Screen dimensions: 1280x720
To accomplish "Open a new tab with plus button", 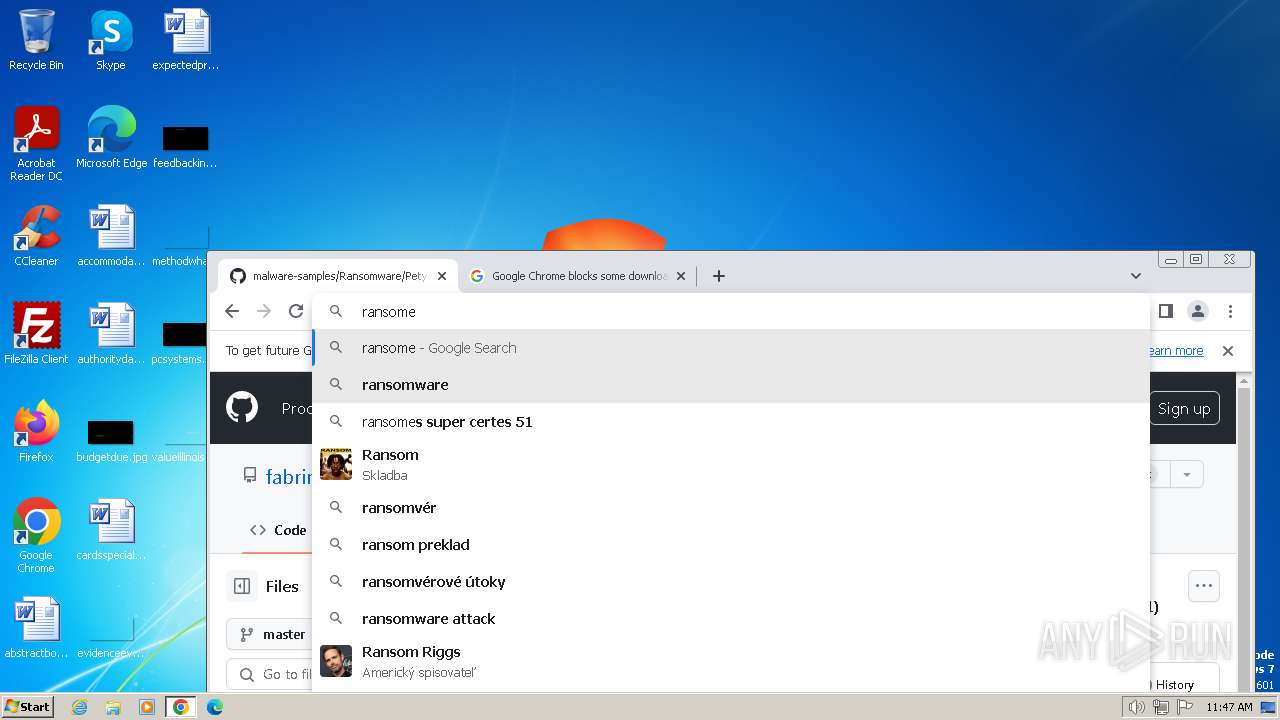I will (x=718, y=276).
